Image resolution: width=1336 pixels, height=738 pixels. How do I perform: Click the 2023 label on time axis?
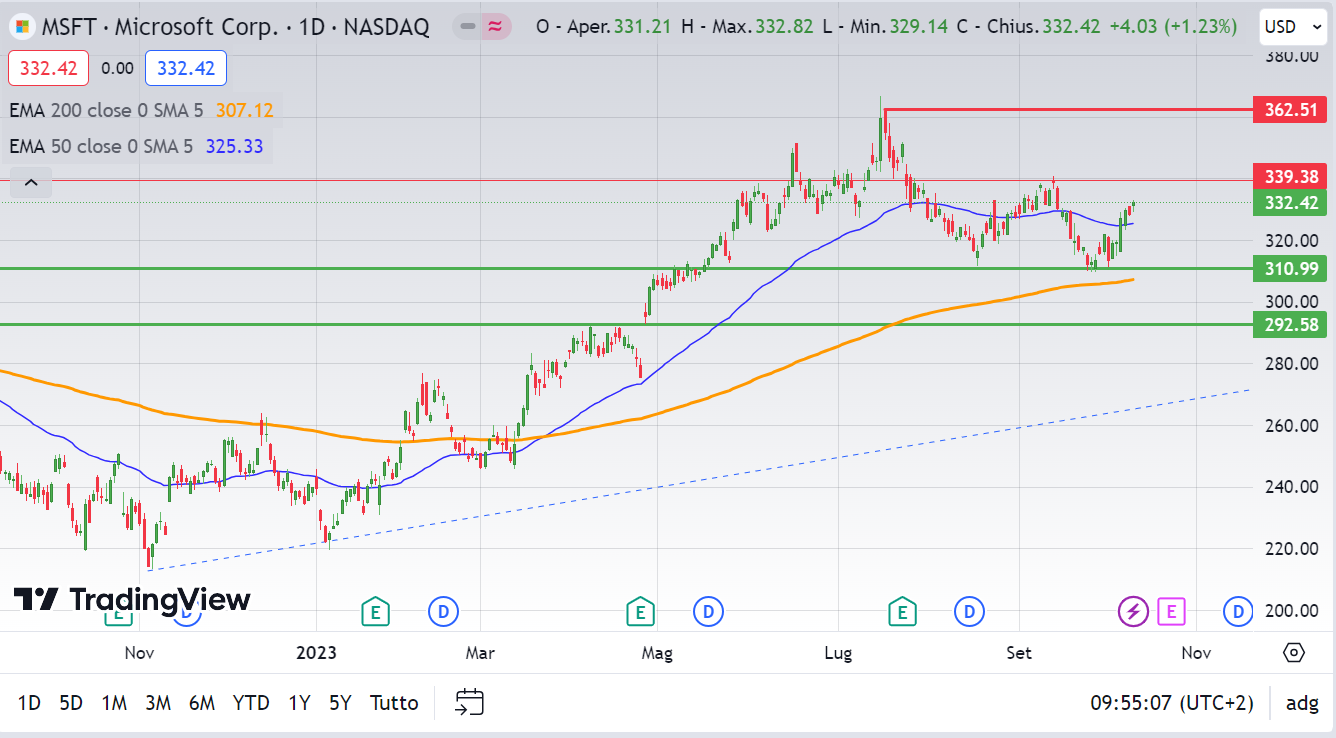click(316, 653)
